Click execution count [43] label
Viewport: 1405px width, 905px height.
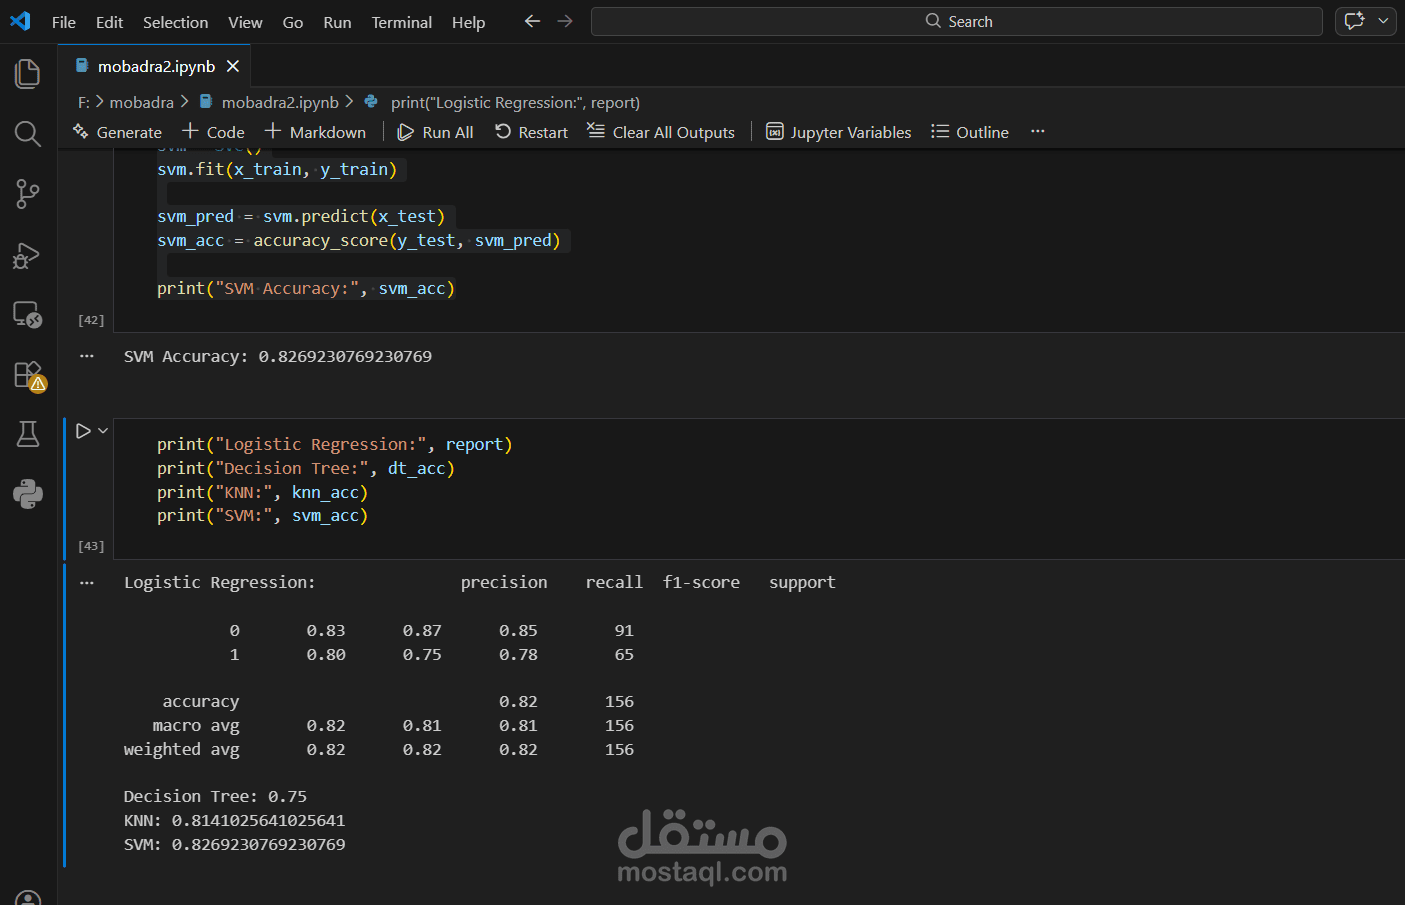(91, 546)
